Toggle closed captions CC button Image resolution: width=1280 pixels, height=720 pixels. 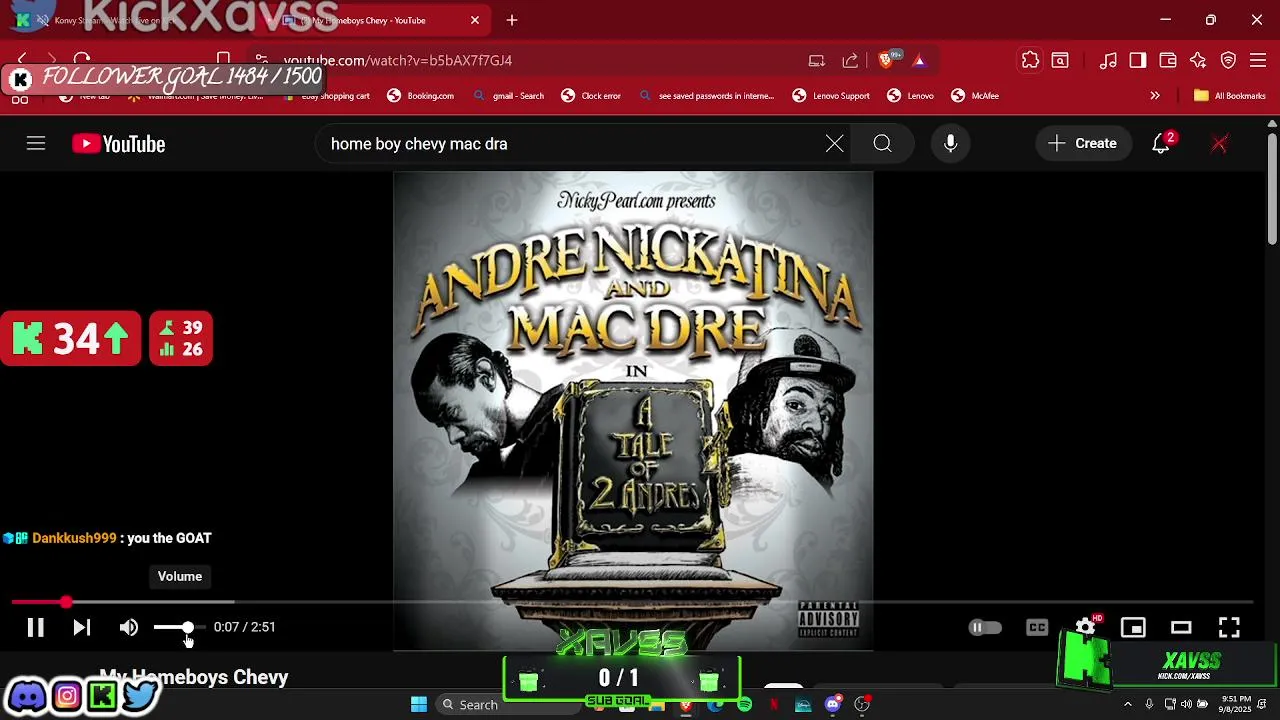(1037, 627)
